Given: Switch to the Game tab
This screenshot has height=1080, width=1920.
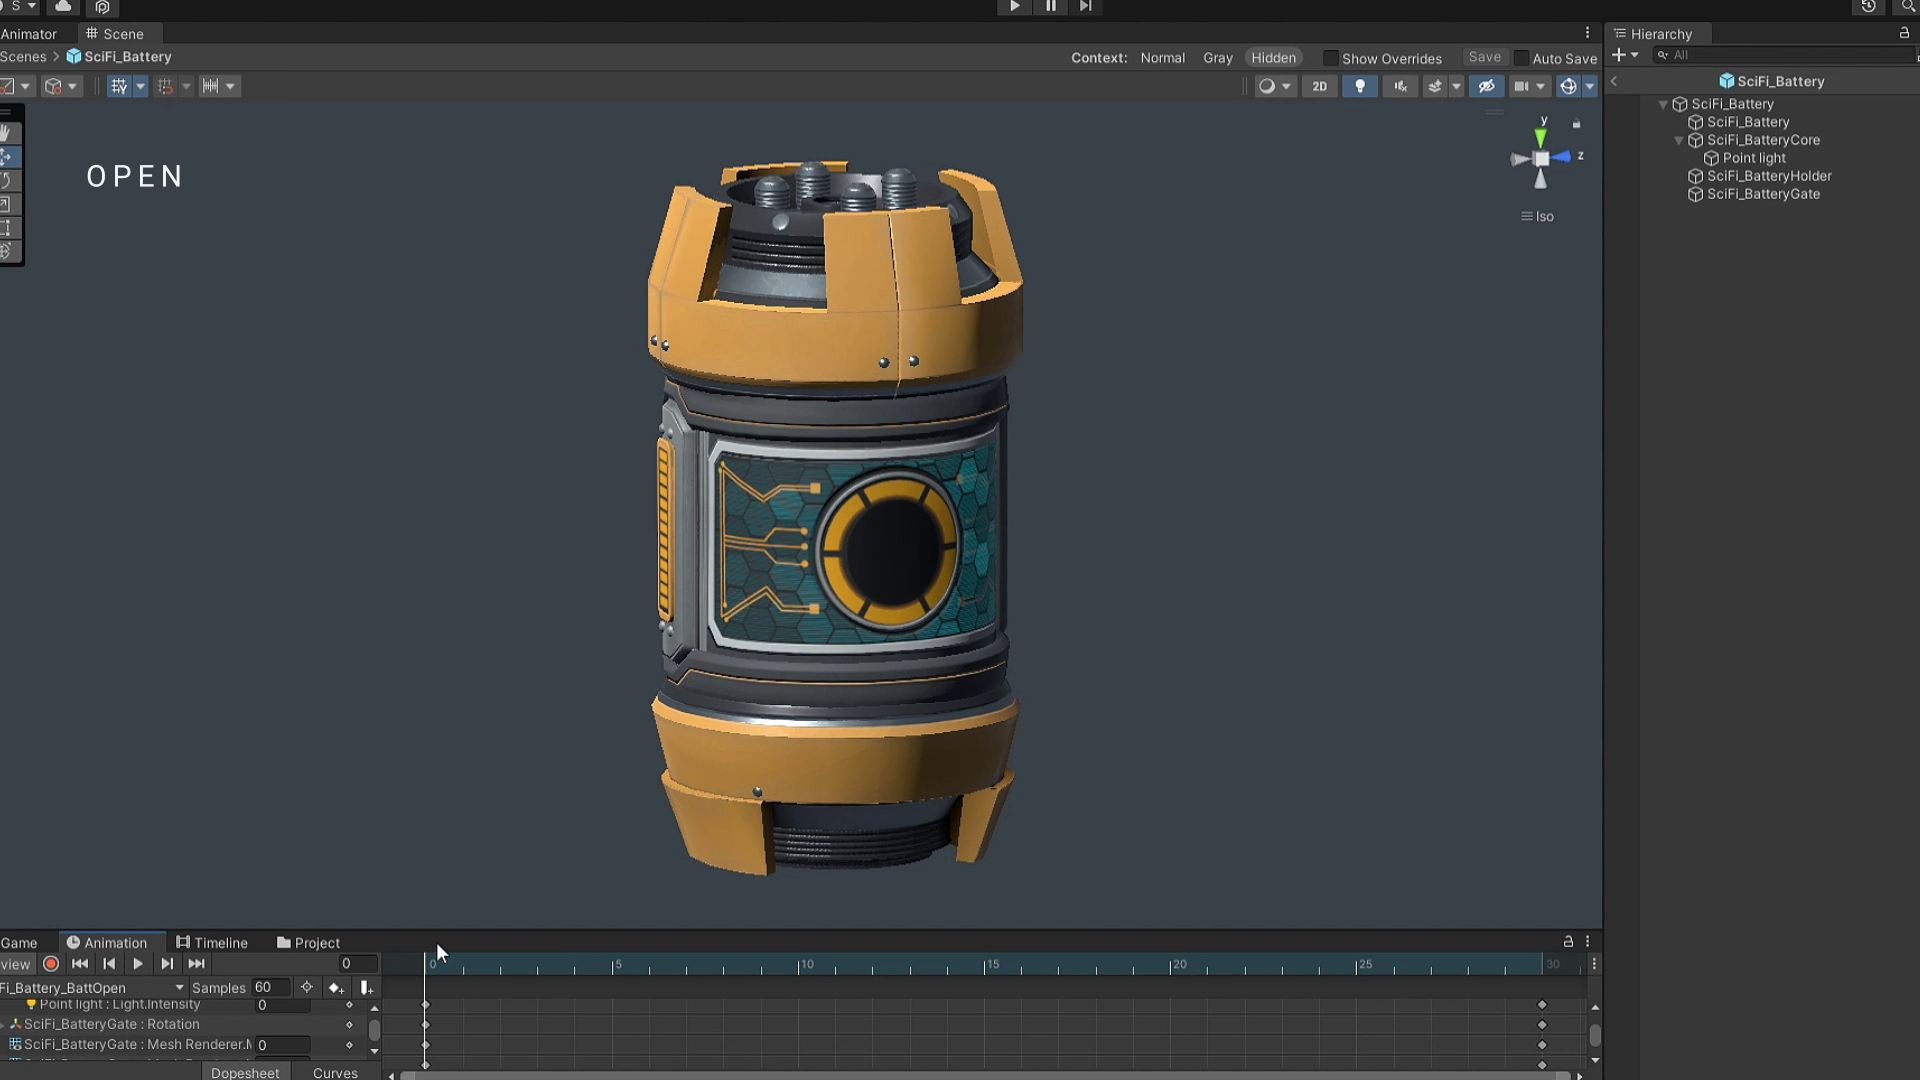Looking at the screenshot, I should click(x=19, y=942).
